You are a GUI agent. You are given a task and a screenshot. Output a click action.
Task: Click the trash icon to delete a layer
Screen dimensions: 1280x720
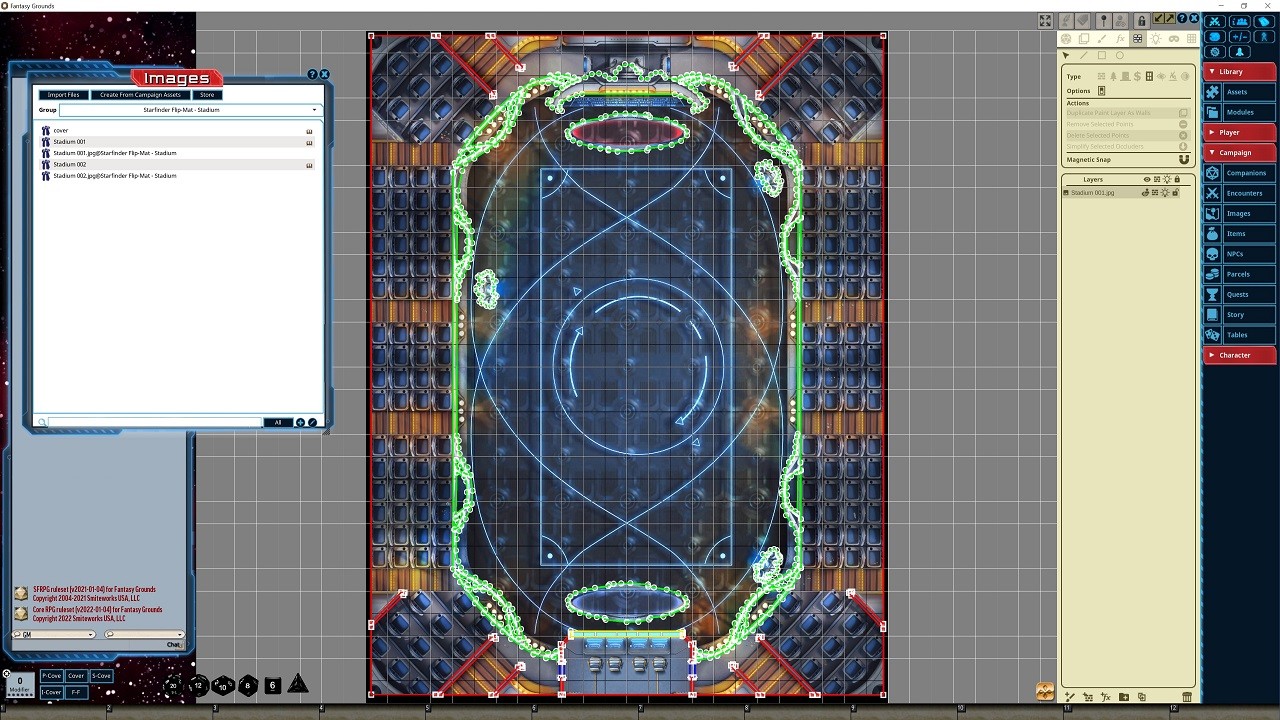click(1187, 697)
